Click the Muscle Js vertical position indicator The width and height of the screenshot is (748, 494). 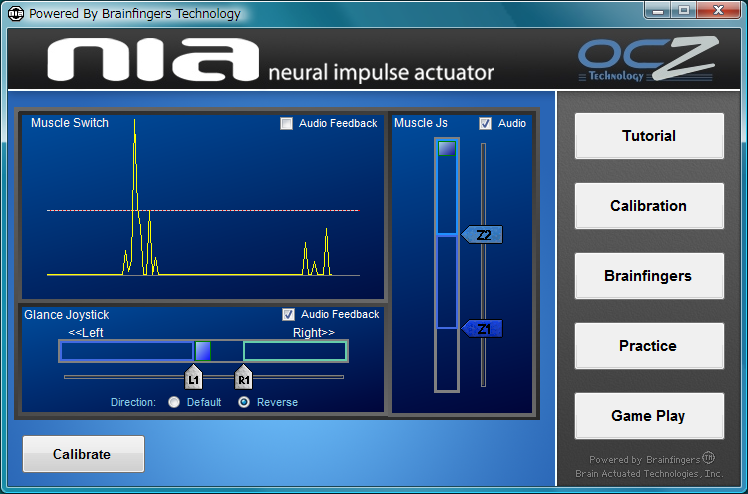pos(447,148)
